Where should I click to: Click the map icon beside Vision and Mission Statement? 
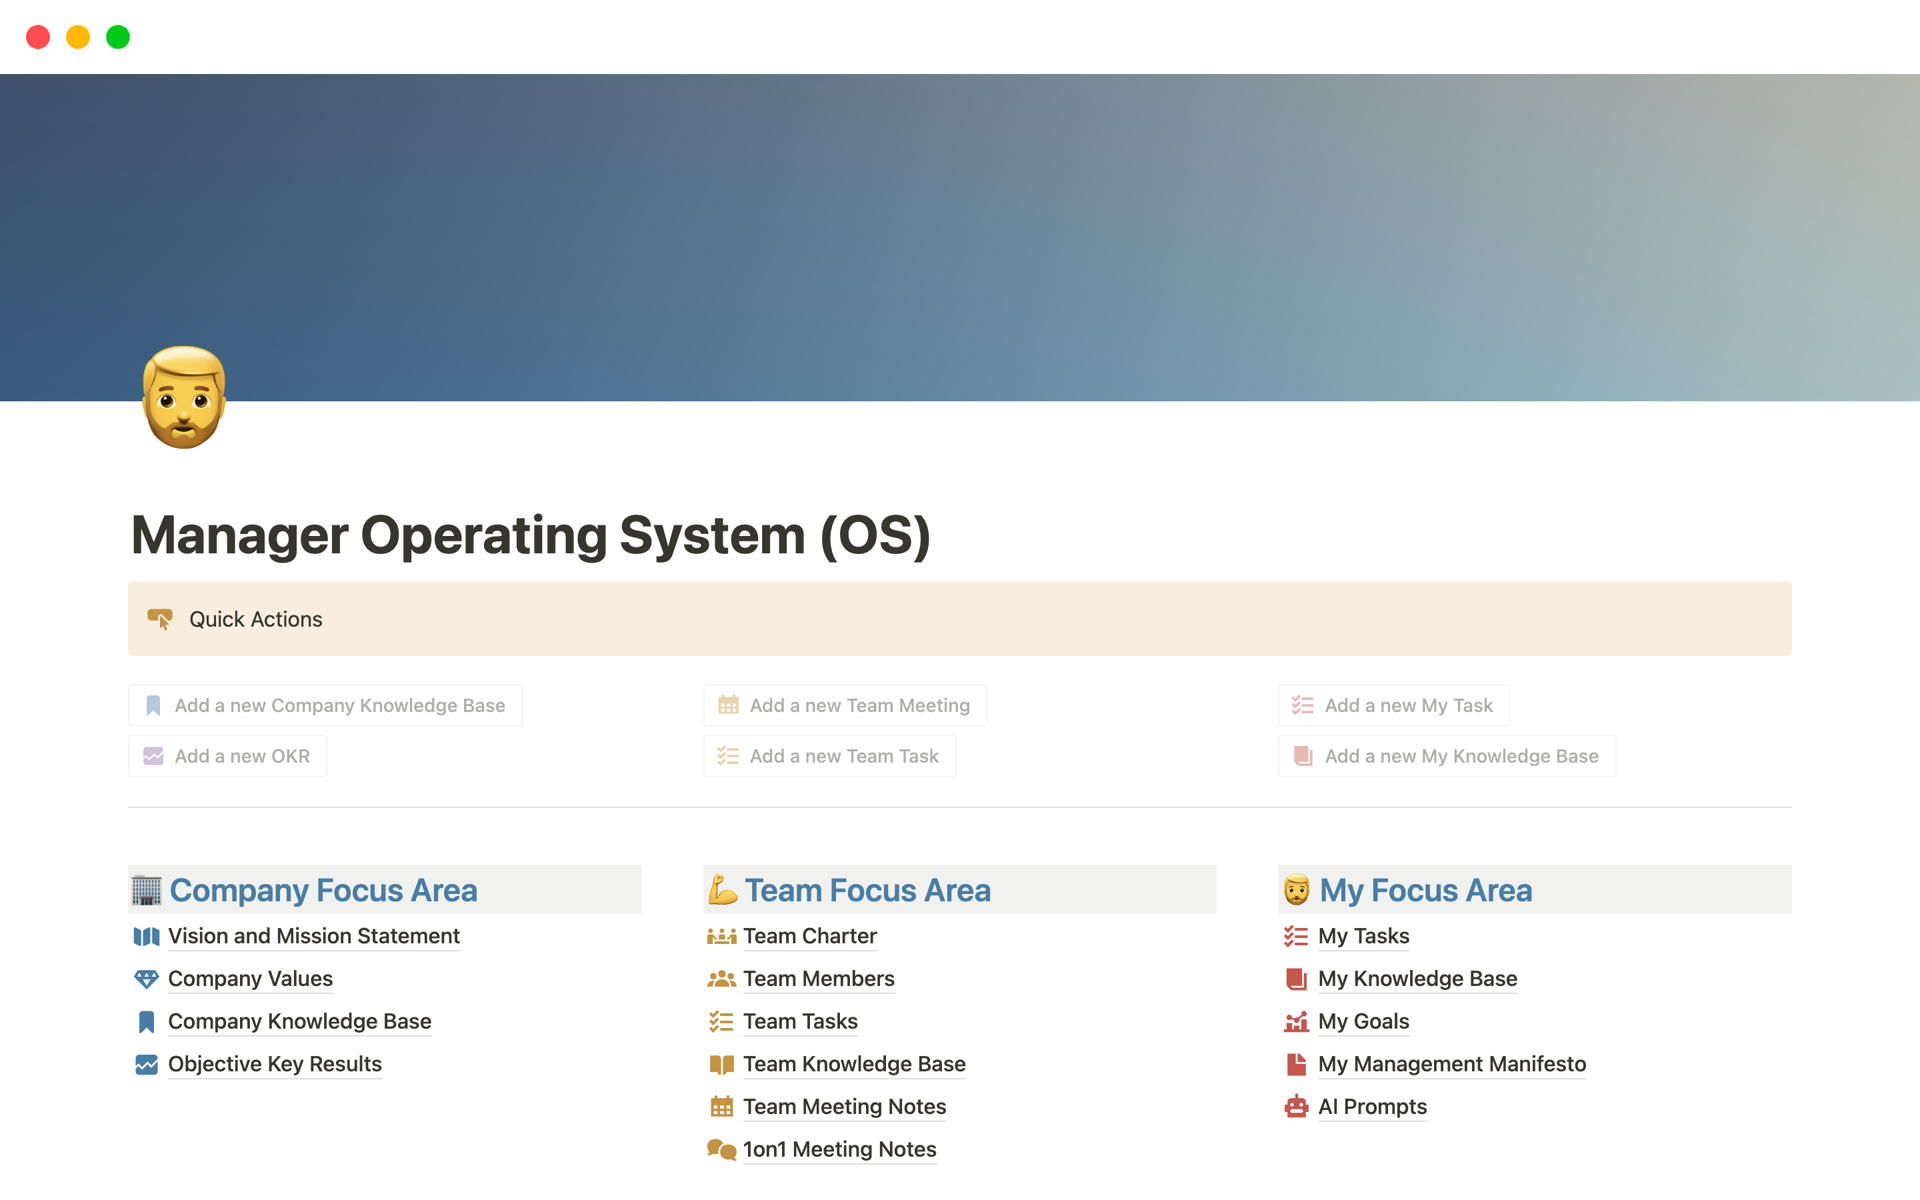146,937
